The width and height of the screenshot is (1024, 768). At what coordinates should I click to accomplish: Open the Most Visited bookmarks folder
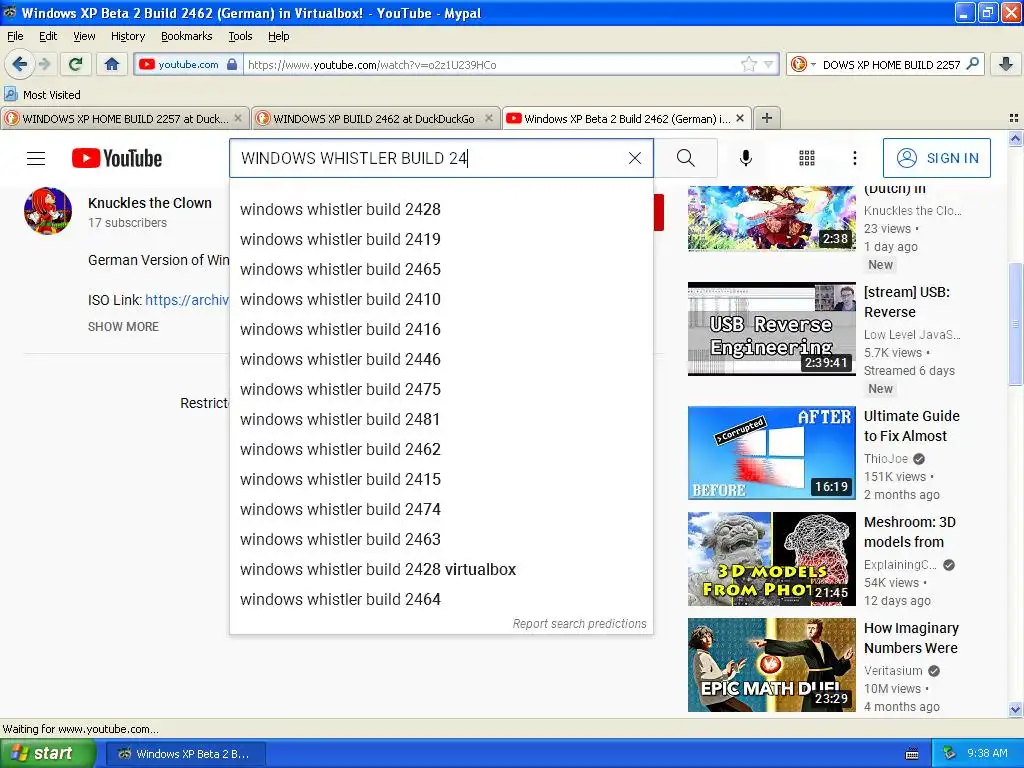(43, 95)
